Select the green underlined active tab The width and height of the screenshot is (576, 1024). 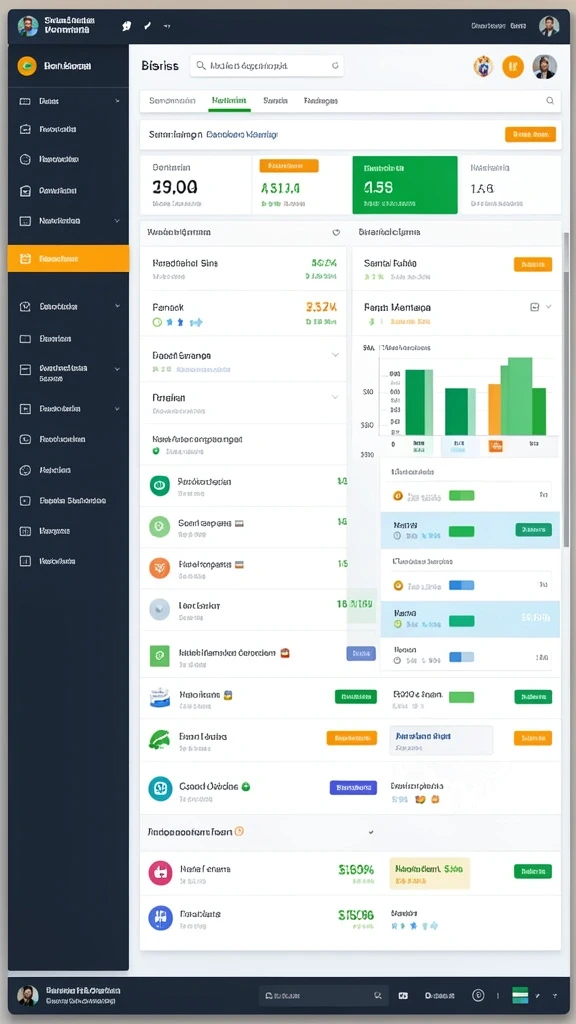[229, 101]
